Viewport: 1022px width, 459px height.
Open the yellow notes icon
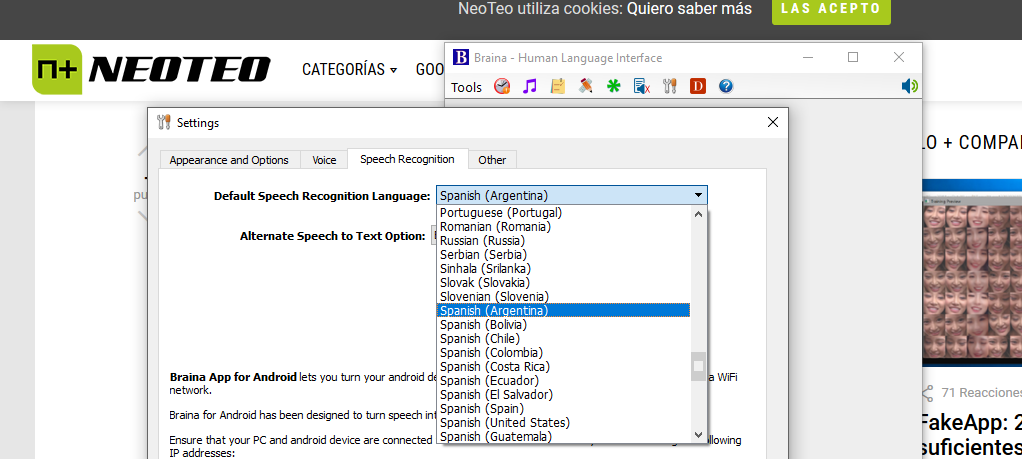(557, 86)
